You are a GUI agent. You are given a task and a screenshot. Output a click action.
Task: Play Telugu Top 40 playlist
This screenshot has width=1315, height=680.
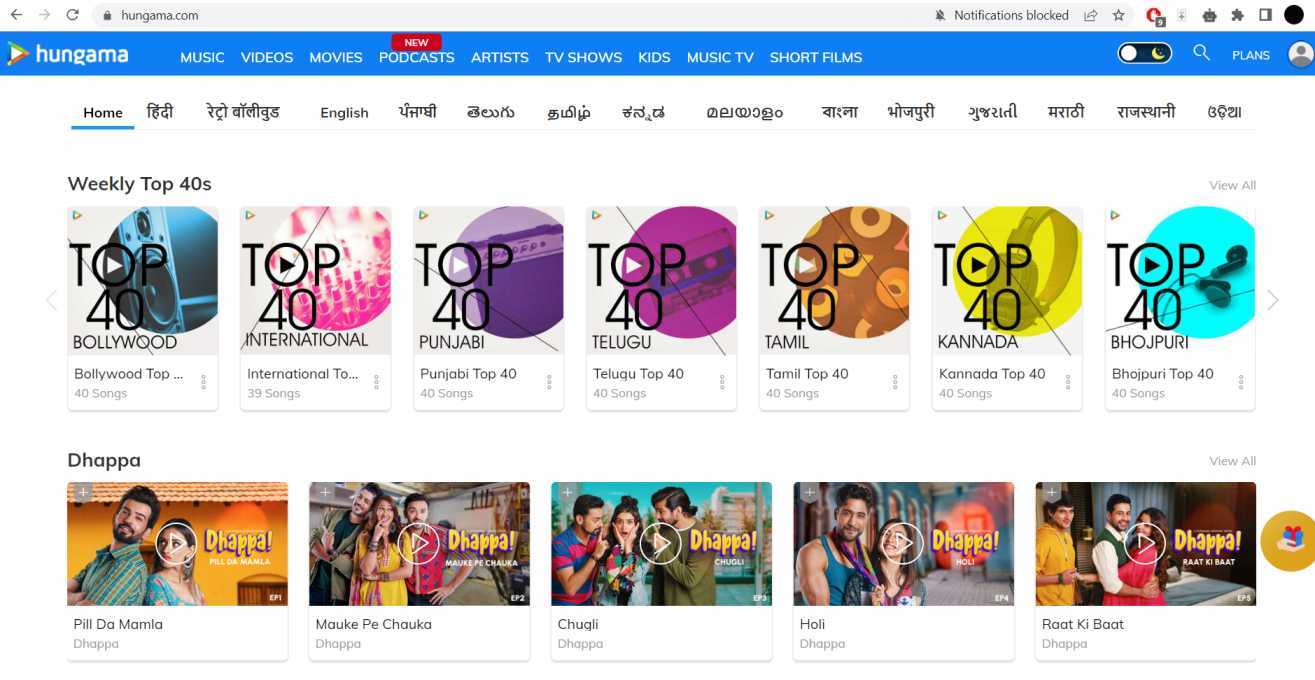(x=634, y=265)
